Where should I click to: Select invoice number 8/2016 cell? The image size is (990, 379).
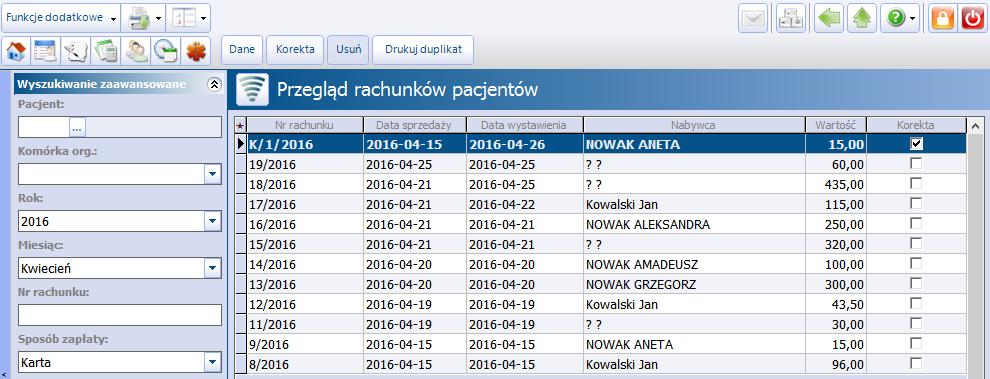(x=304, y=364)
